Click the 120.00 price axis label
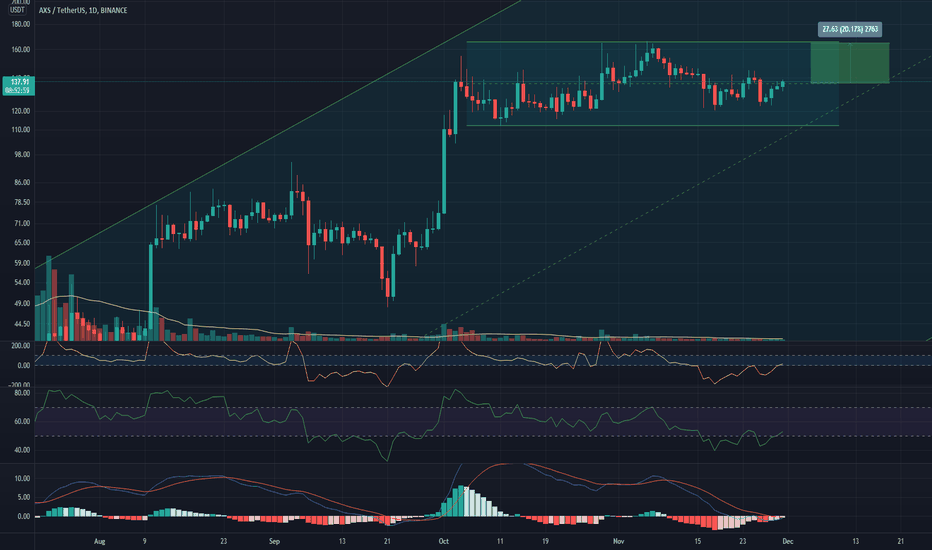This screenshot has width=932, height=550. (21, 111)
